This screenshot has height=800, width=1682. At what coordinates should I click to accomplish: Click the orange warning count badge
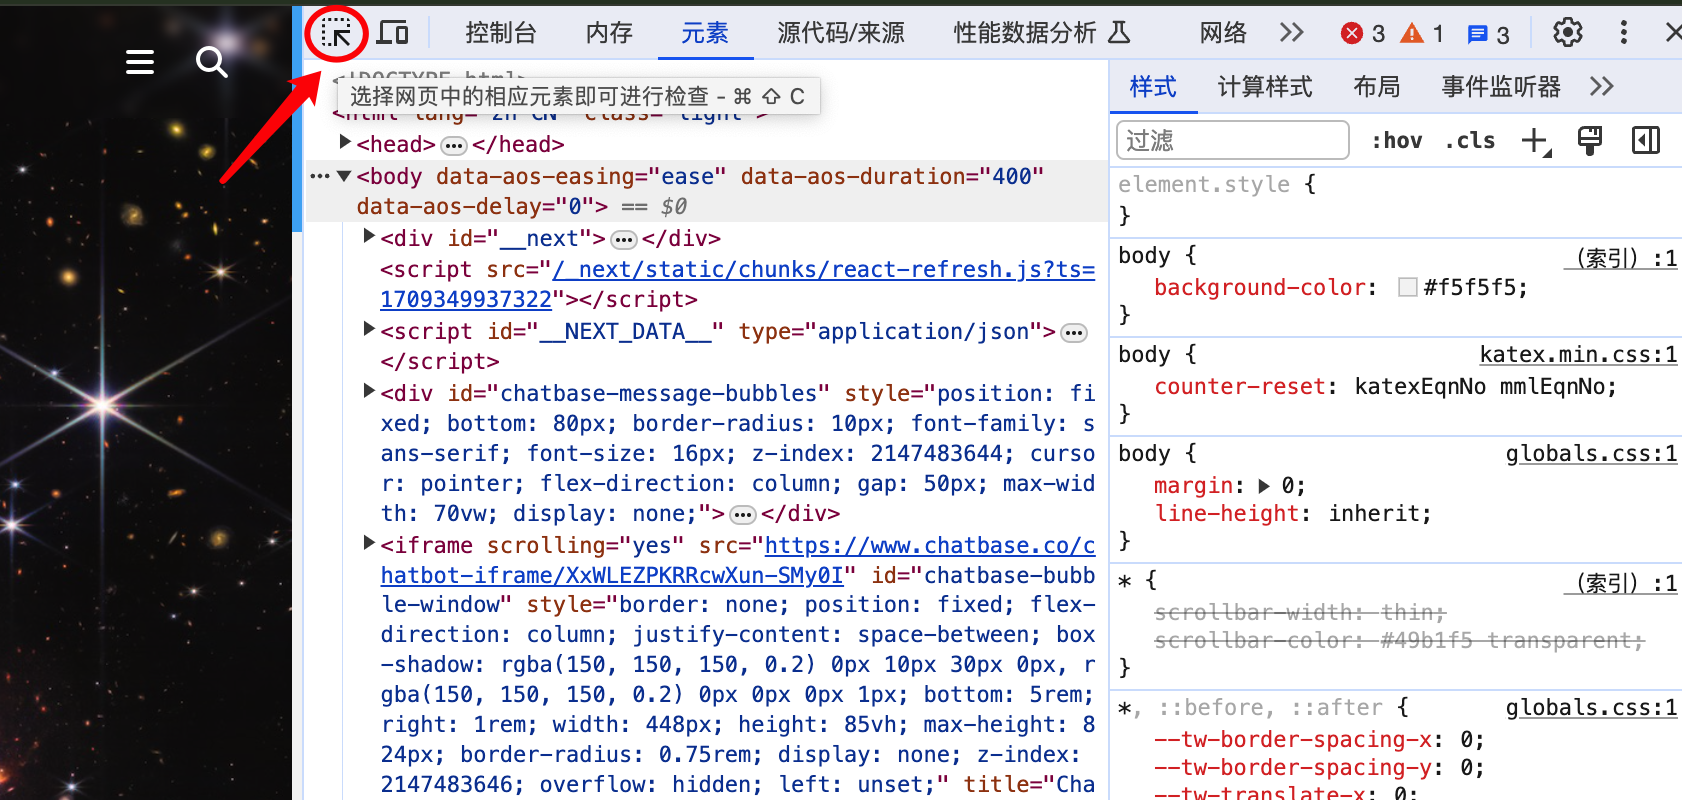(x=1422, y=34)
